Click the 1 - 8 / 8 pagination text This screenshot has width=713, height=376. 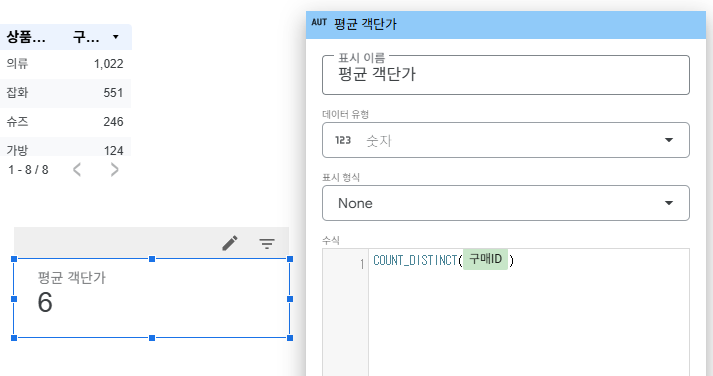(28, 170)
